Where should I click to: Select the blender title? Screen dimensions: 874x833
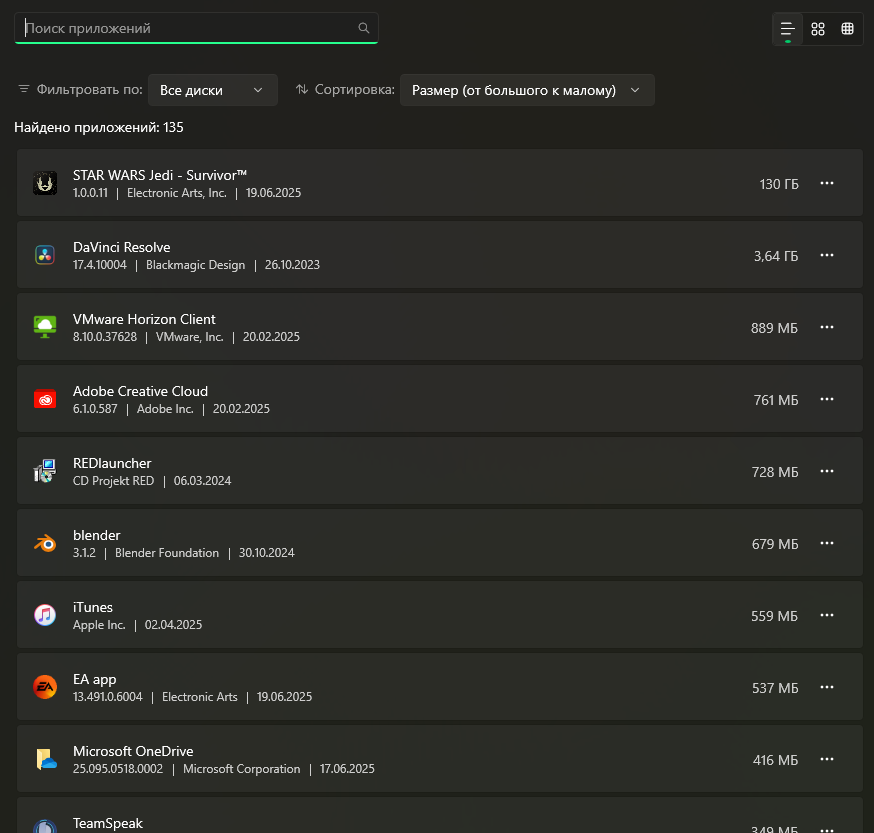tap(96, 535)
